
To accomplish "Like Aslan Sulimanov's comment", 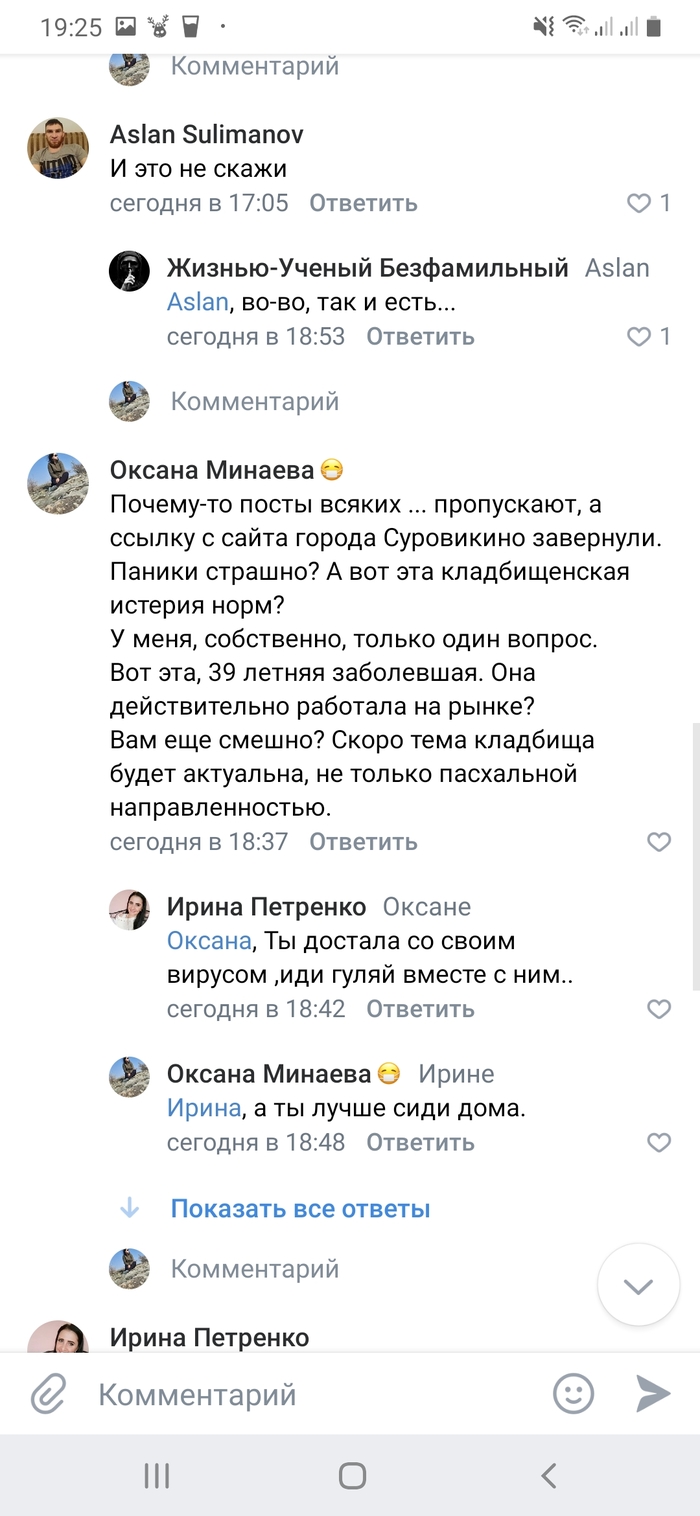I will (x=640, y=204).
